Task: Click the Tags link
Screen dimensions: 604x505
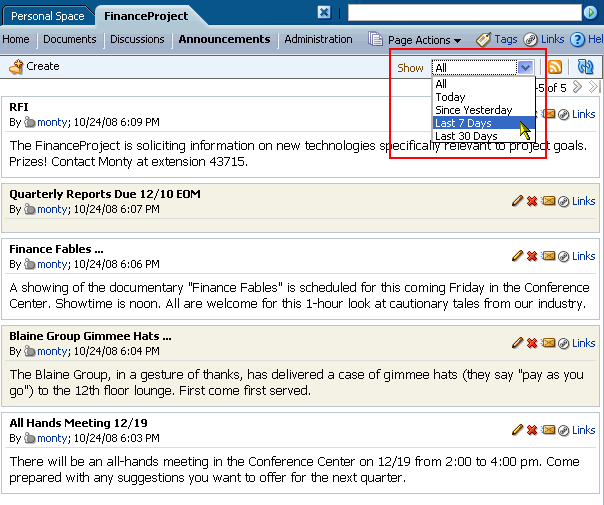Action: 506,39
